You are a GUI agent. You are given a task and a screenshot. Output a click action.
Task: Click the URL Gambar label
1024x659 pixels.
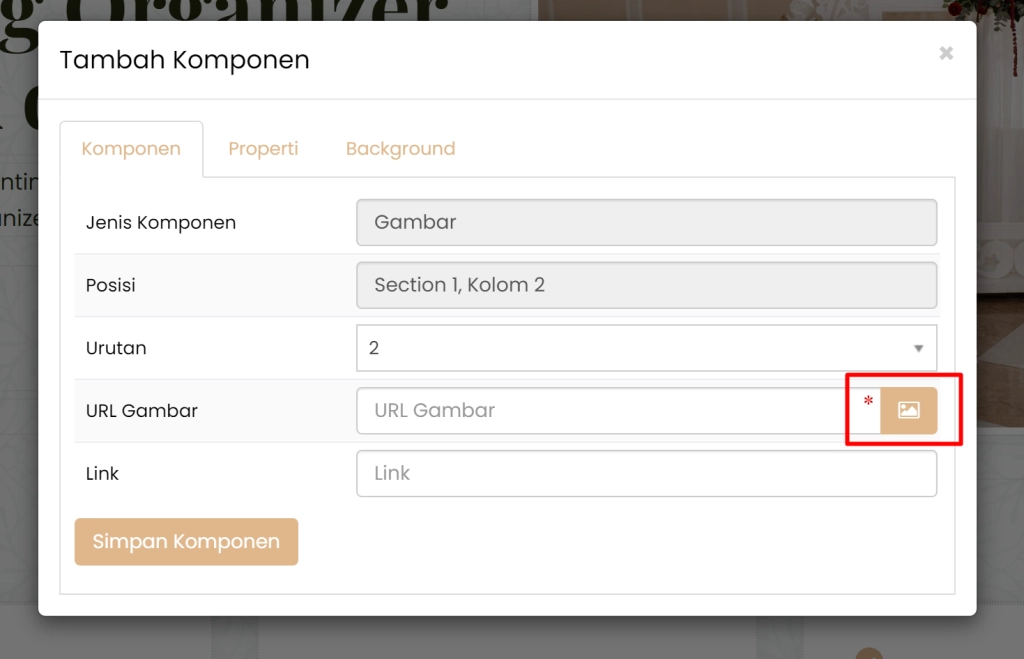click(142, 411)
